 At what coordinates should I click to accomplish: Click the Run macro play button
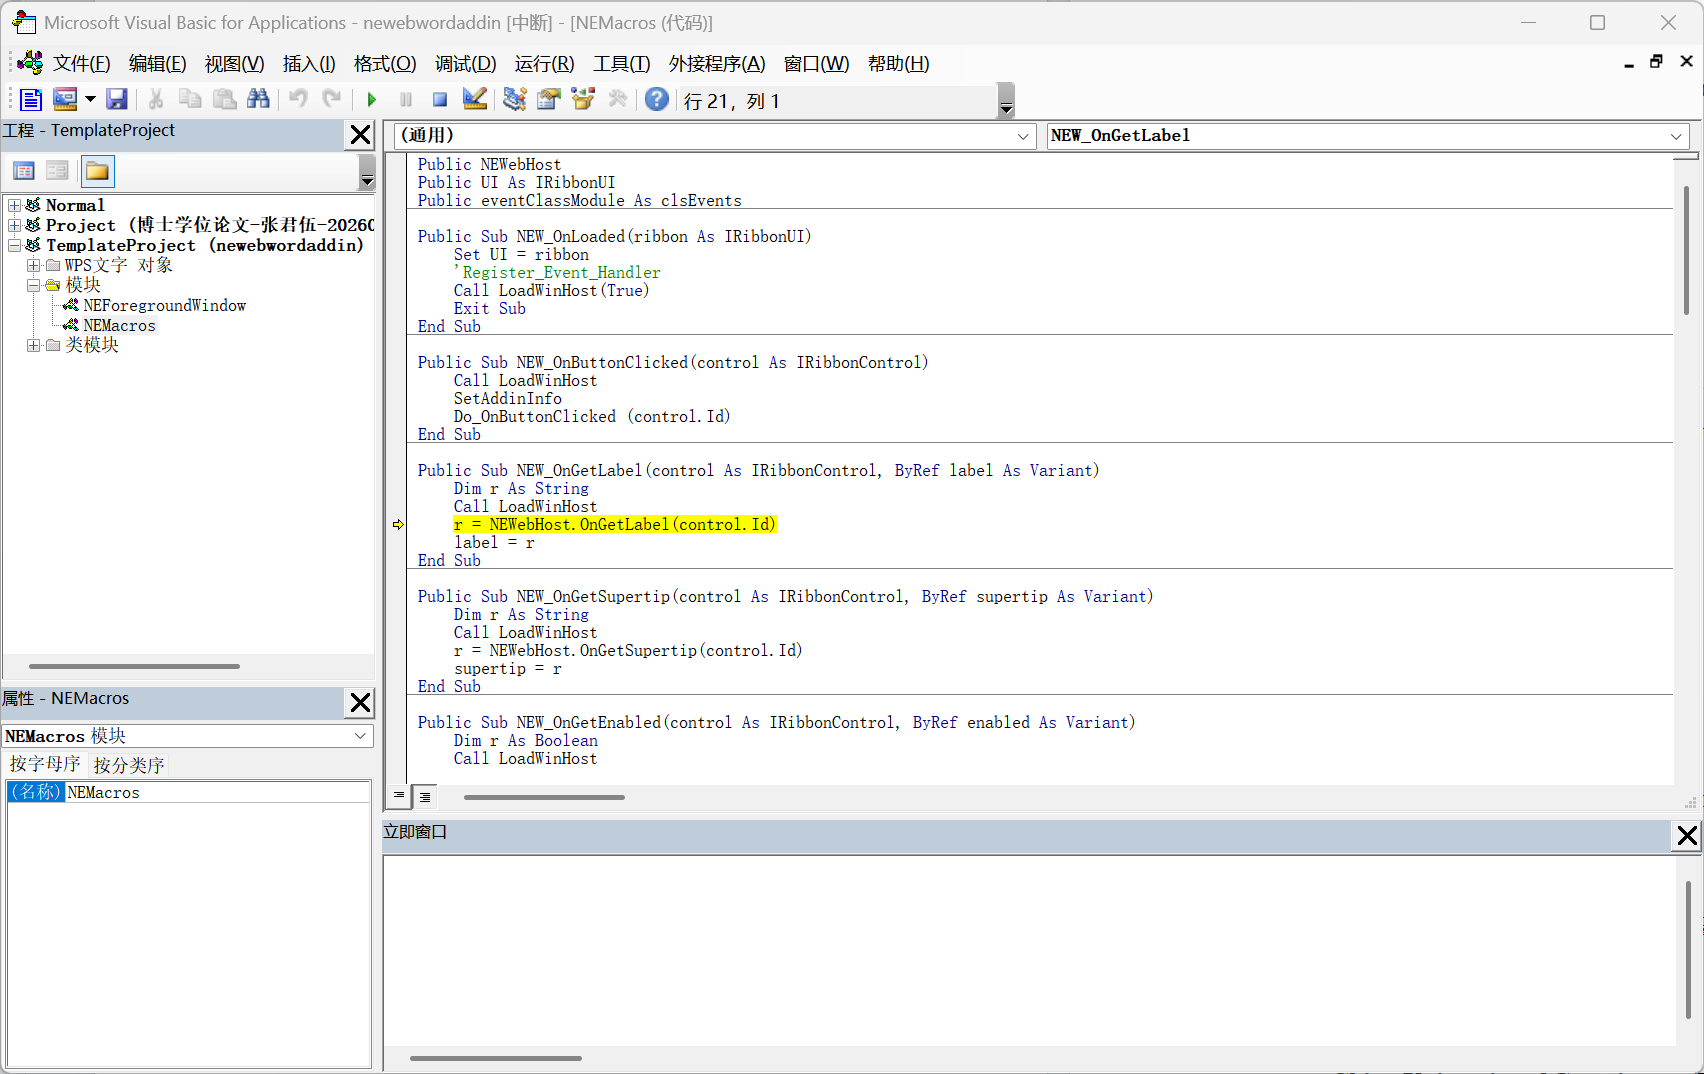(x=372, y=99)
